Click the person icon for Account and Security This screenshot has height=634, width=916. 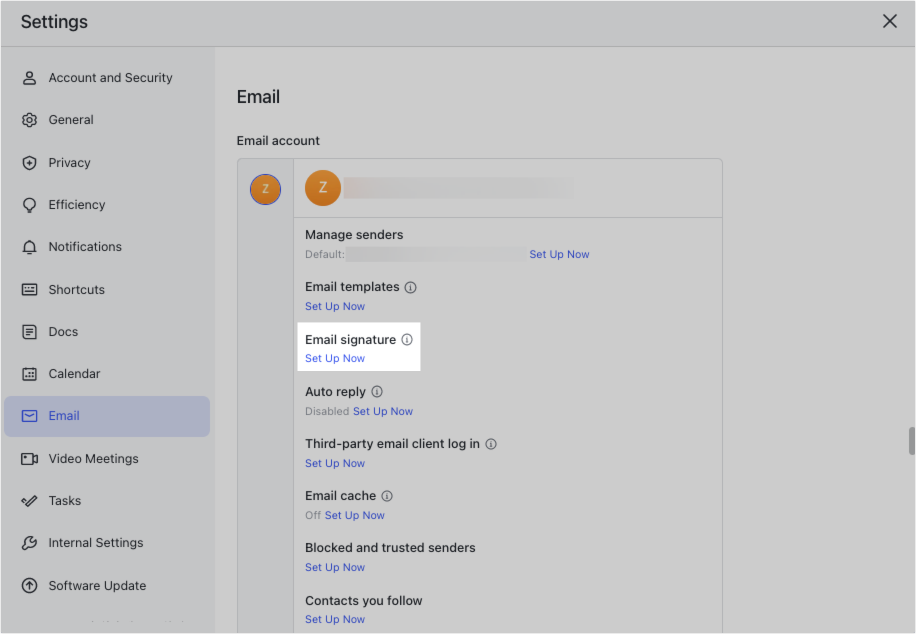point(30,77)
